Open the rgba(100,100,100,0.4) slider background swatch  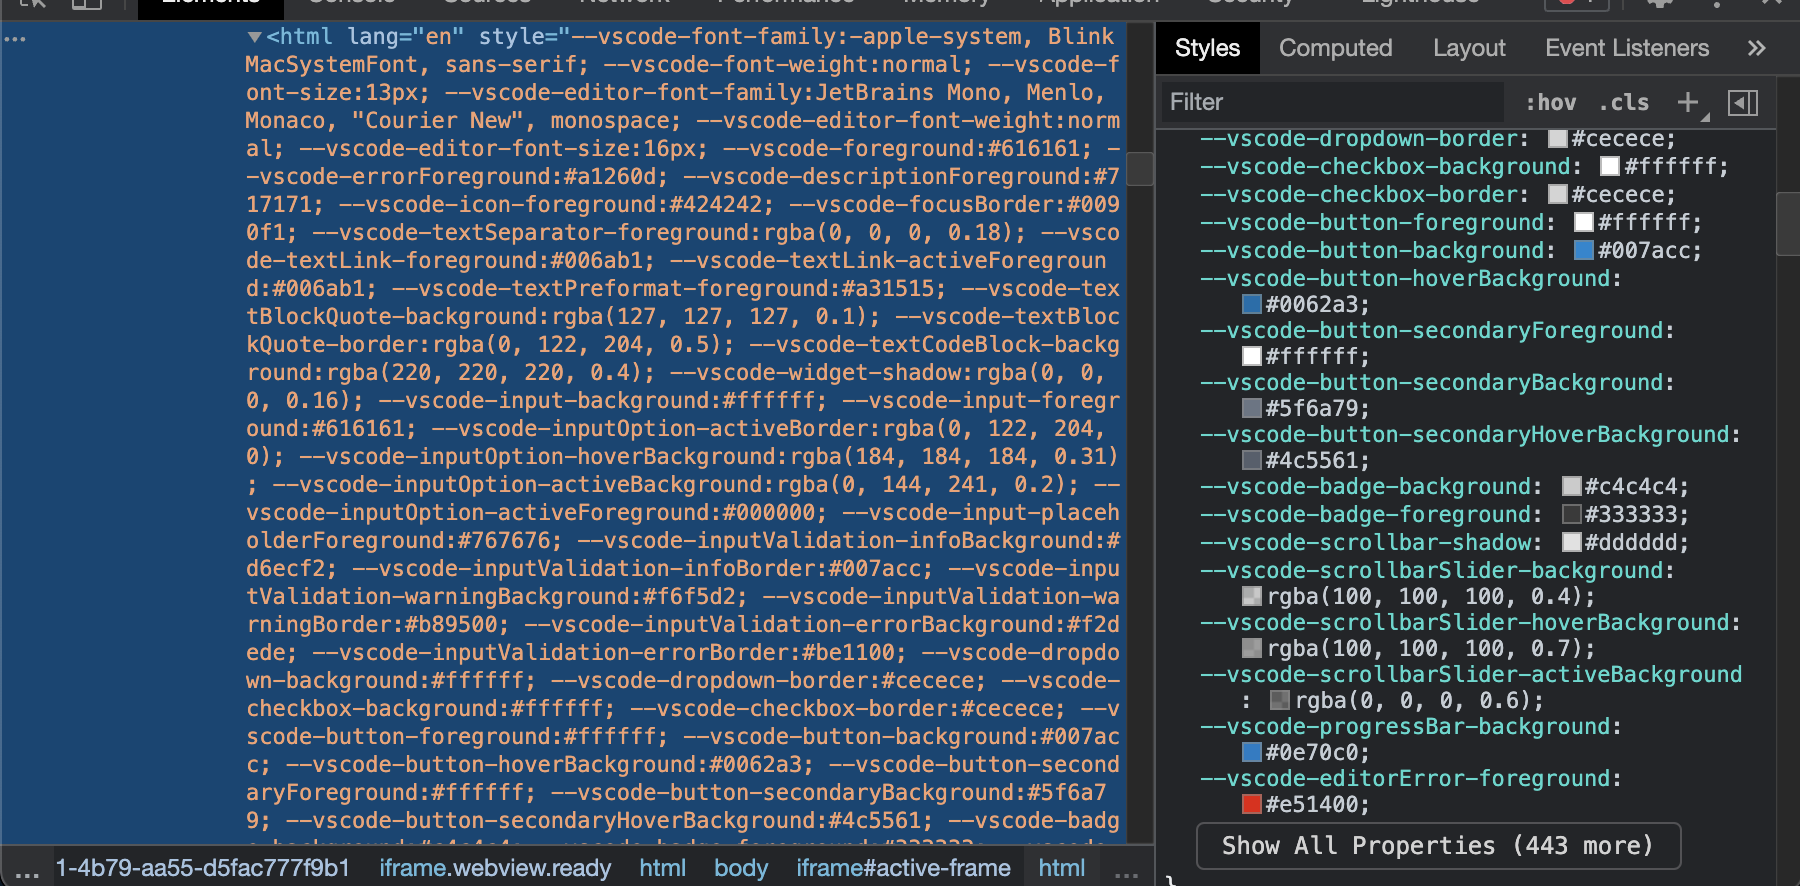(x=1252, y=596)
